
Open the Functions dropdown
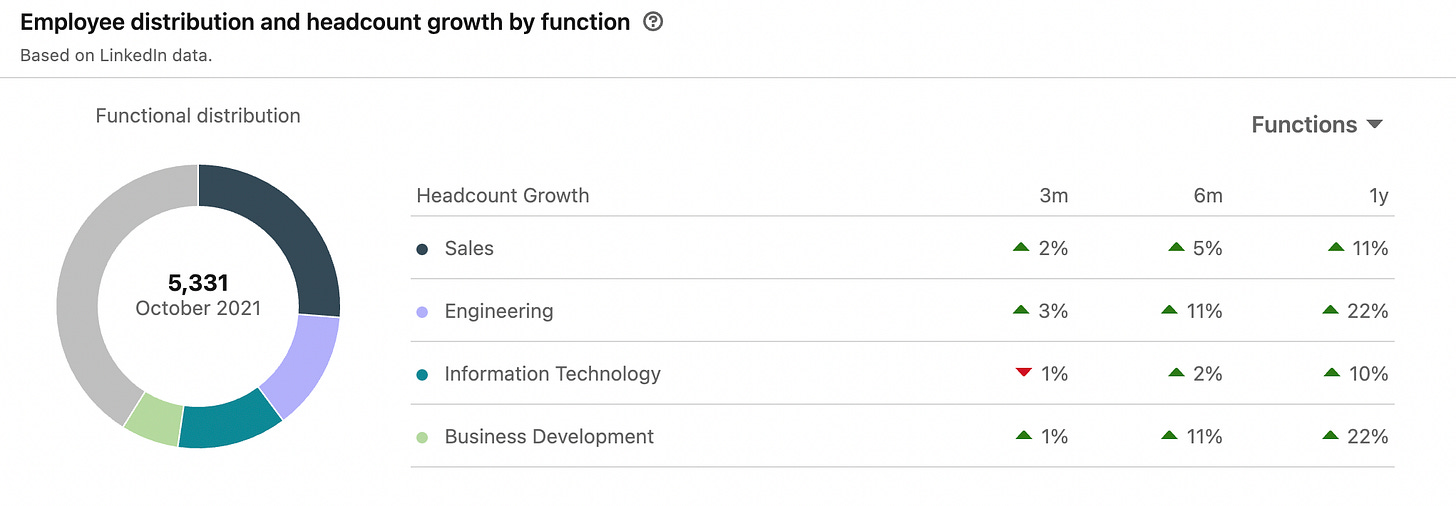1317,125
